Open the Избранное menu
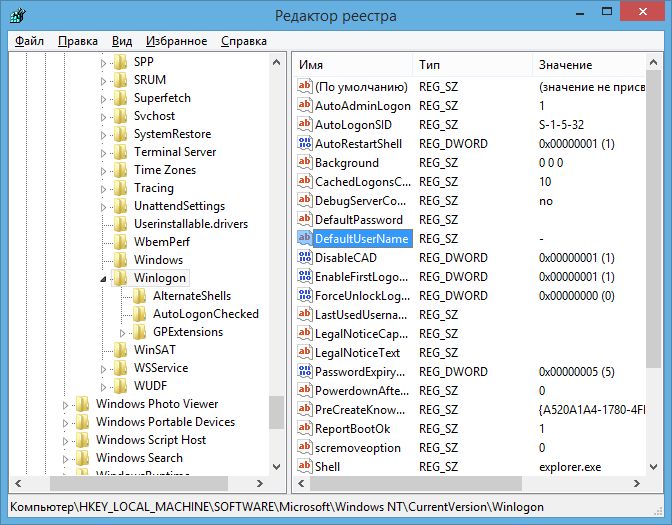This screenshot has height=525, width=672. 176,41
